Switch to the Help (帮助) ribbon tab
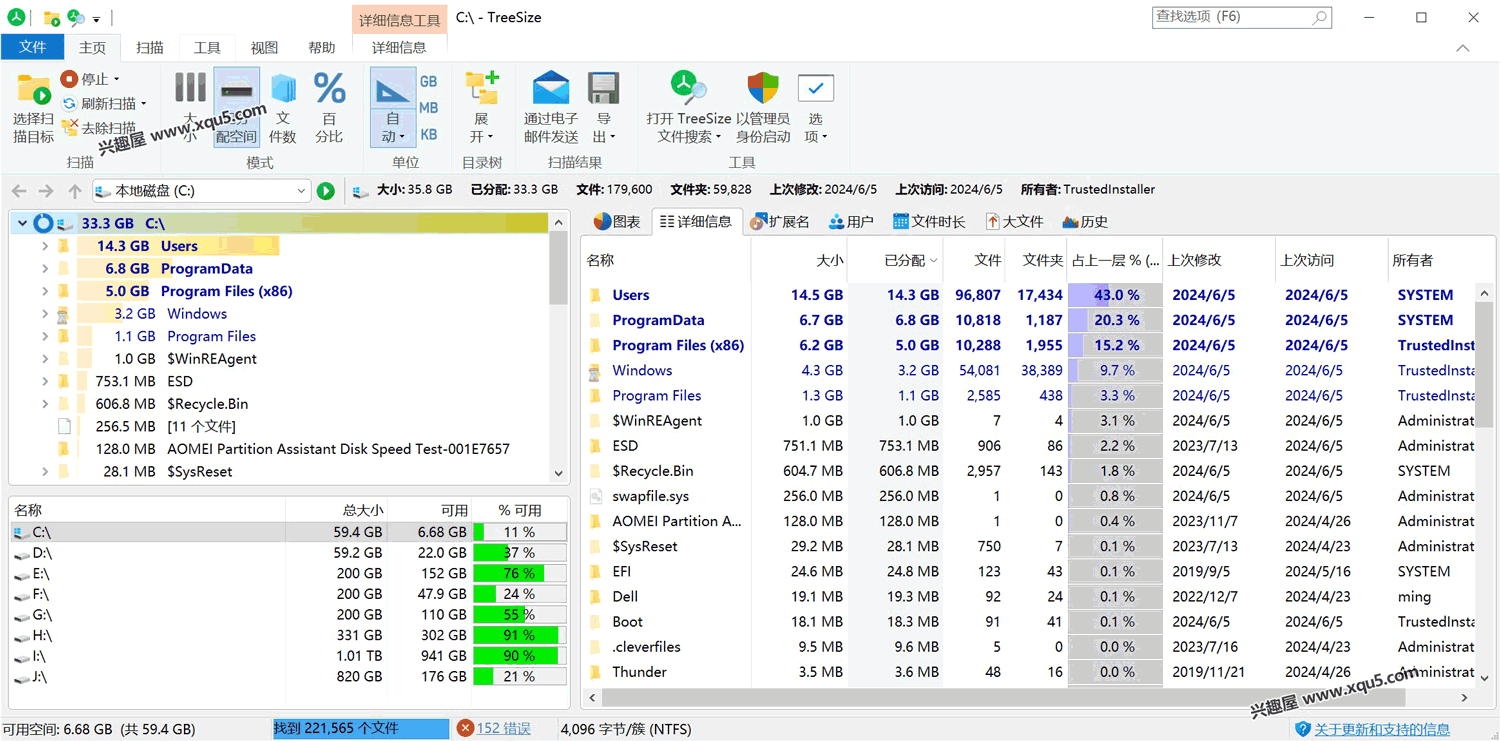The height and width of the screenshot is (741, 1500). [322, 47]
